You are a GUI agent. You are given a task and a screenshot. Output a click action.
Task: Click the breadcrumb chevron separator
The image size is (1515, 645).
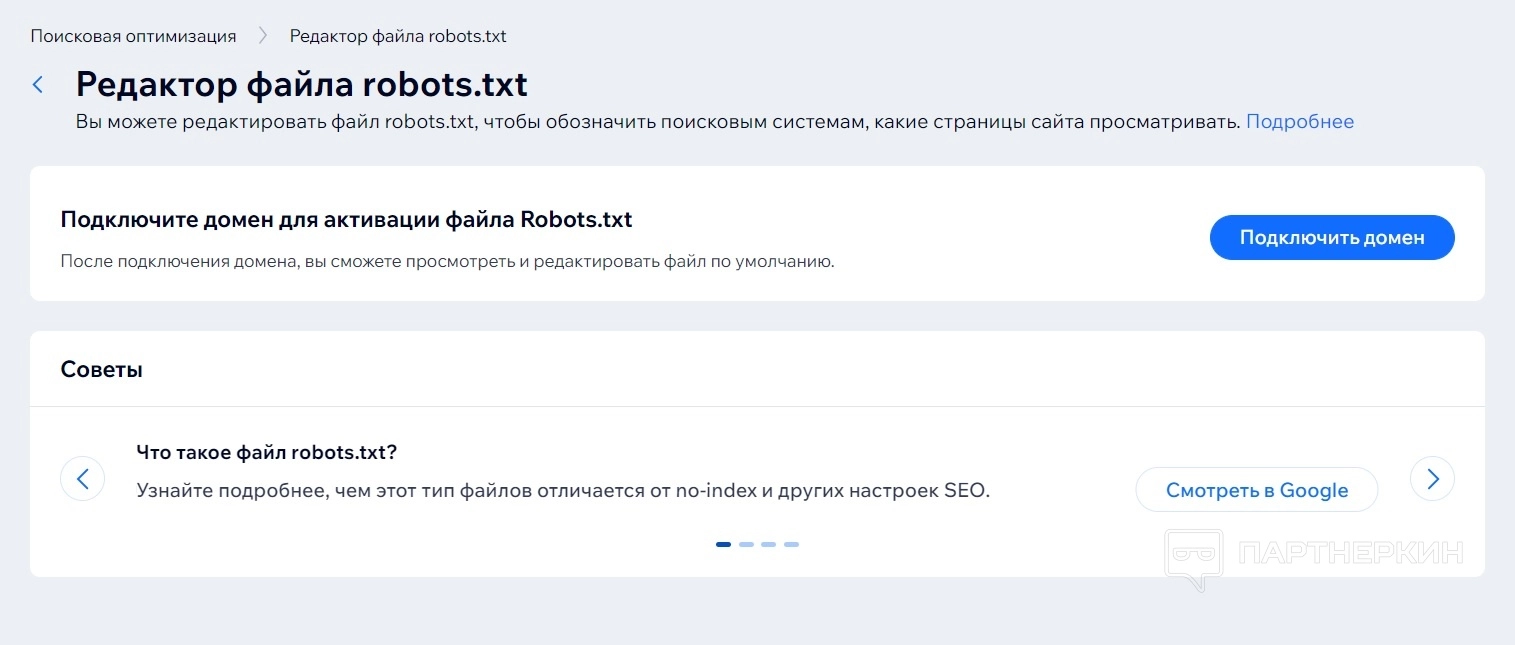[x=263, y=36]
